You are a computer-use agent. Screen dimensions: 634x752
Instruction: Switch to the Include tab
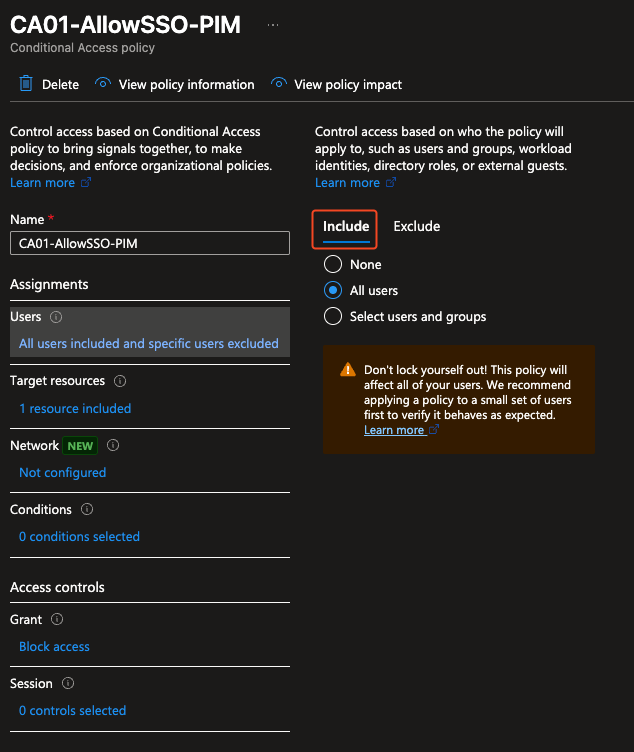(346, 226)
